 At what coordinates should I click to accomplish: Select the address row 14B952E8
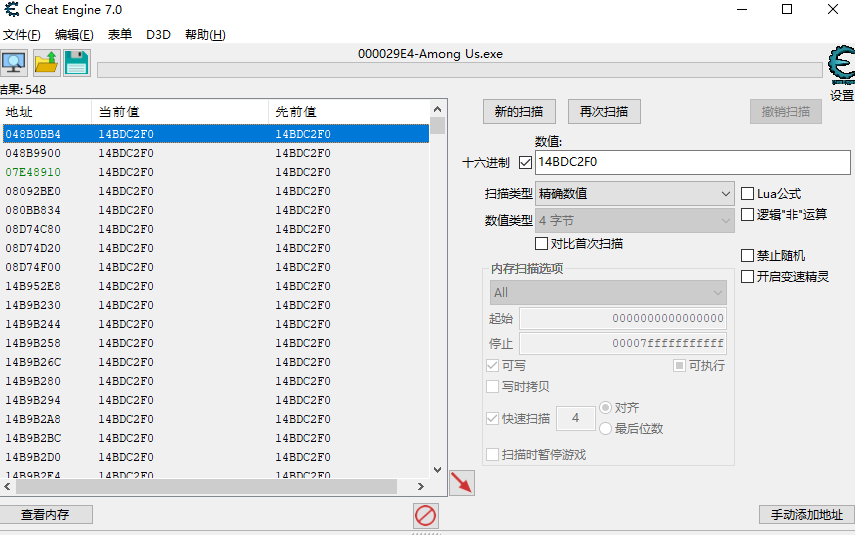click(x=216, y=286)
